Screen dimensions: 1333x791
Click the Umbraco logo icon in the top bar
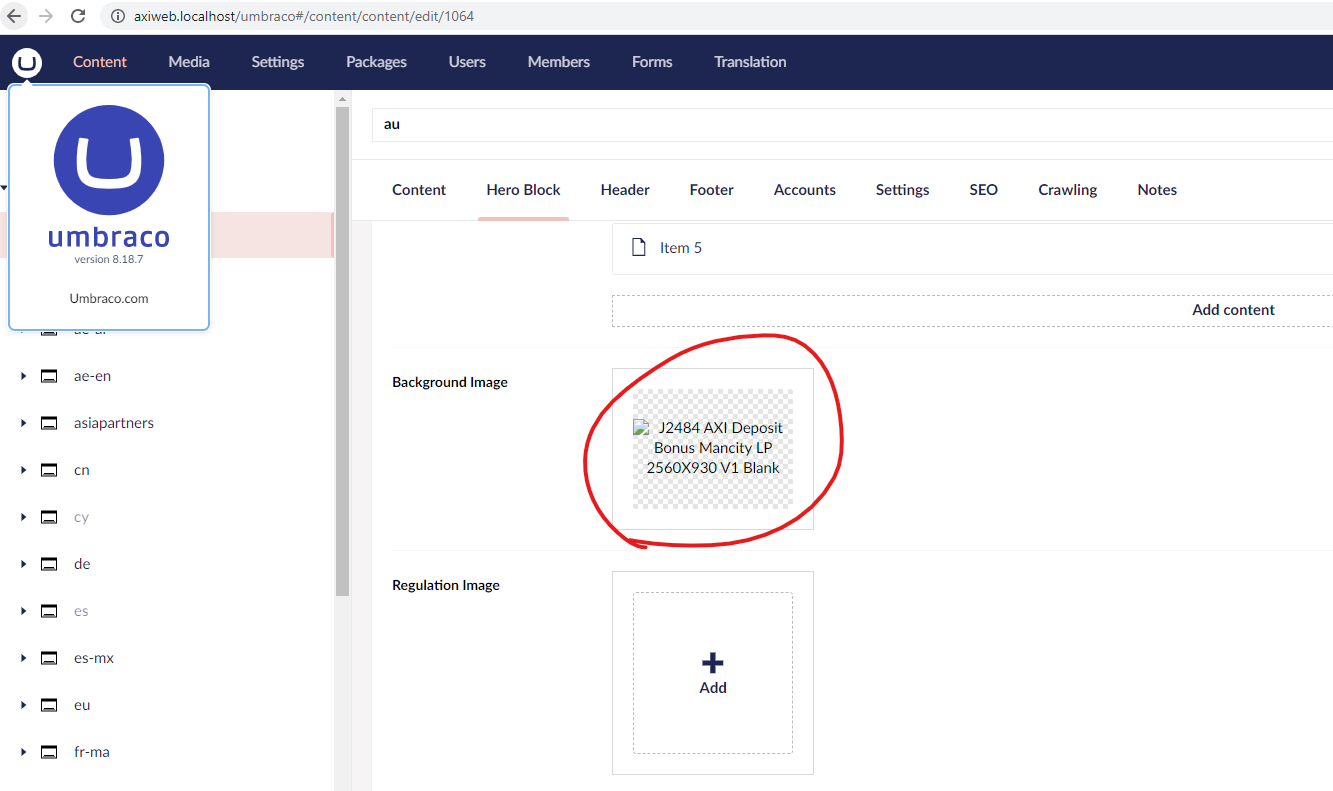pyautogui.click(x=26, y=62)
